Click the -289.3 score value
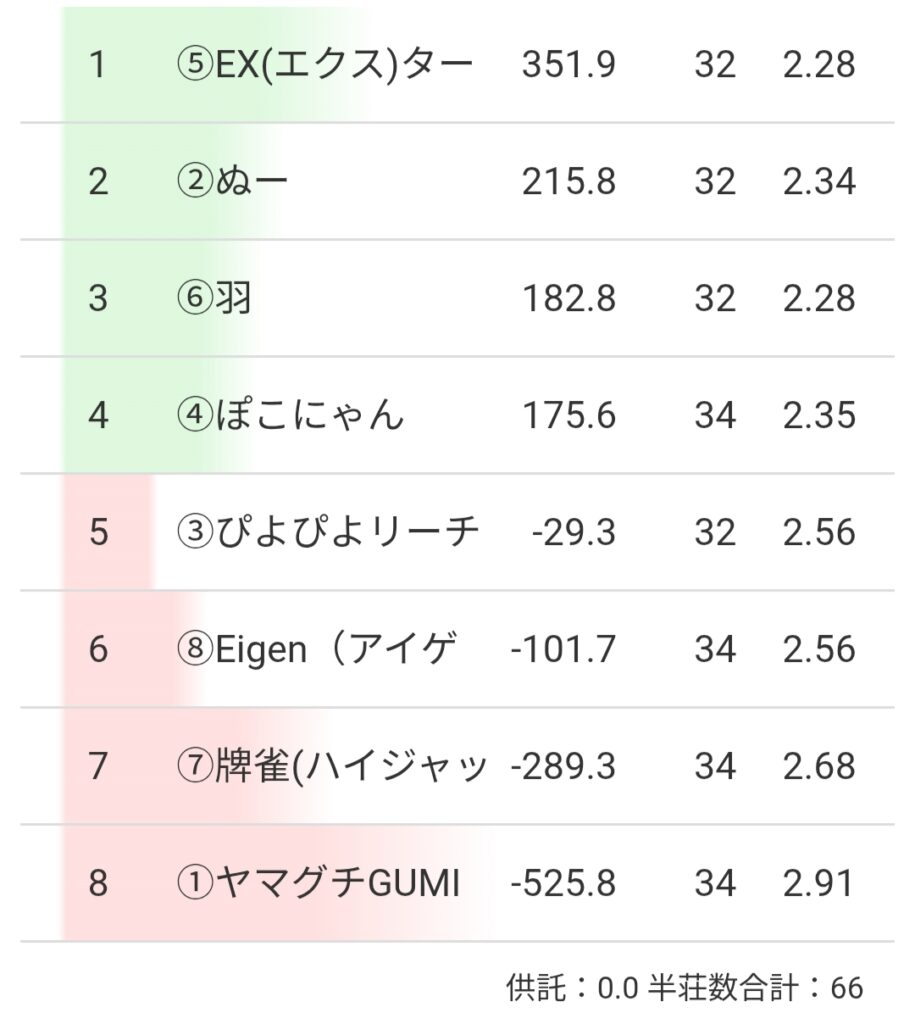 coord(563,766)
